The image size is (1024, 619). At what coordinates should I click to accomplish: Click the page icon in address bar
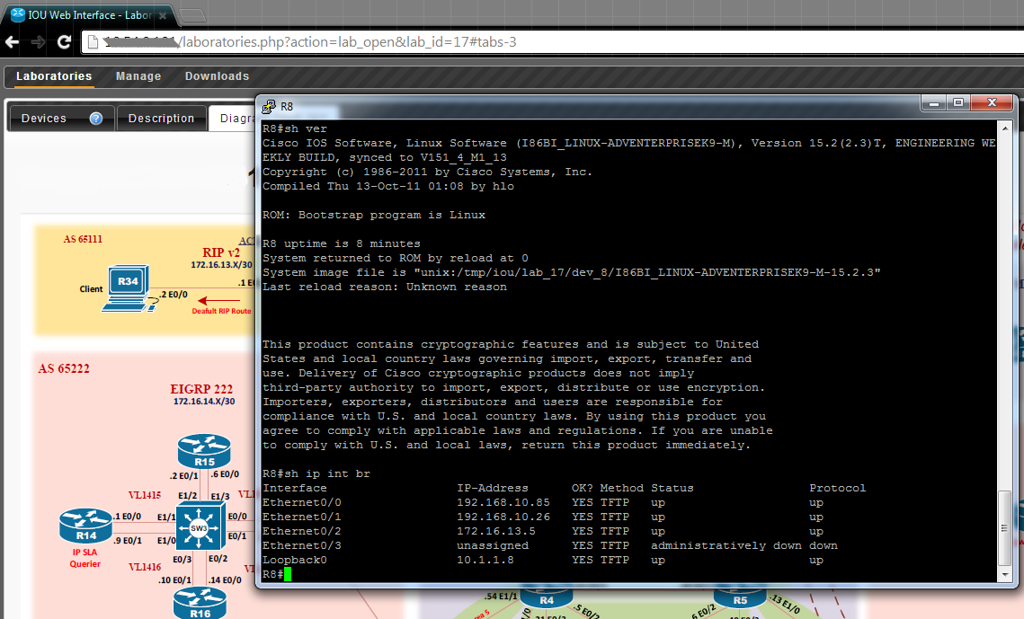click(93, 42)
